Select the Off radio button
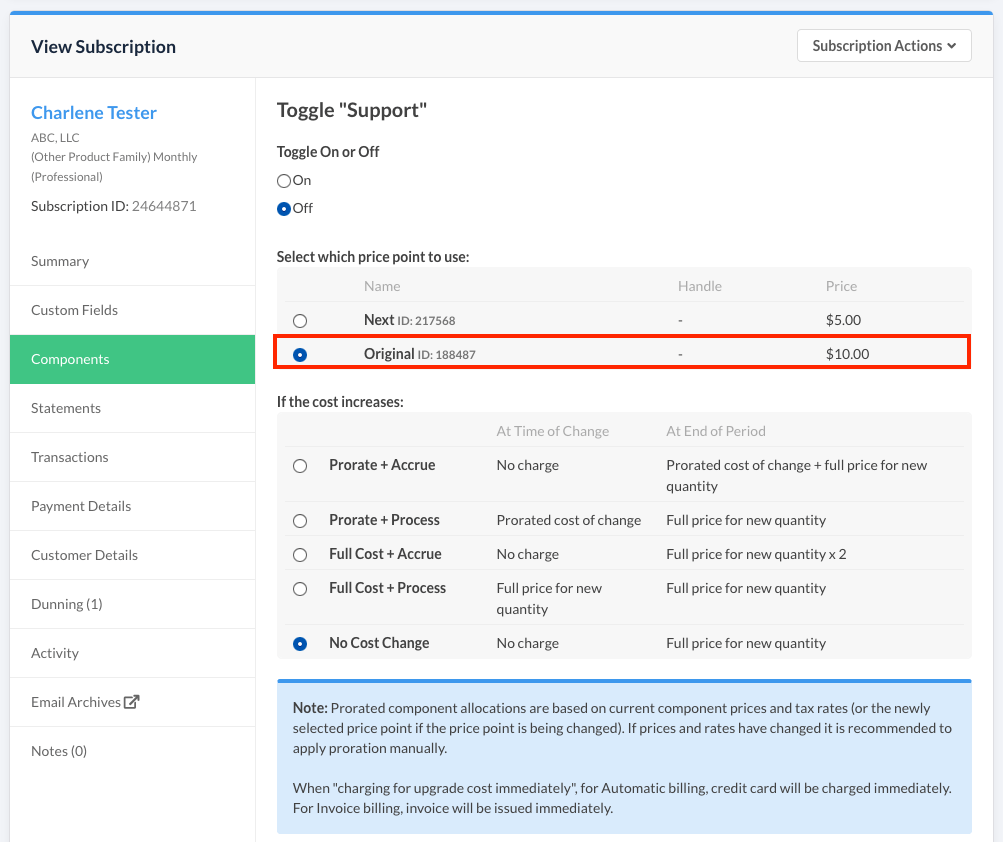 (284, 209)
